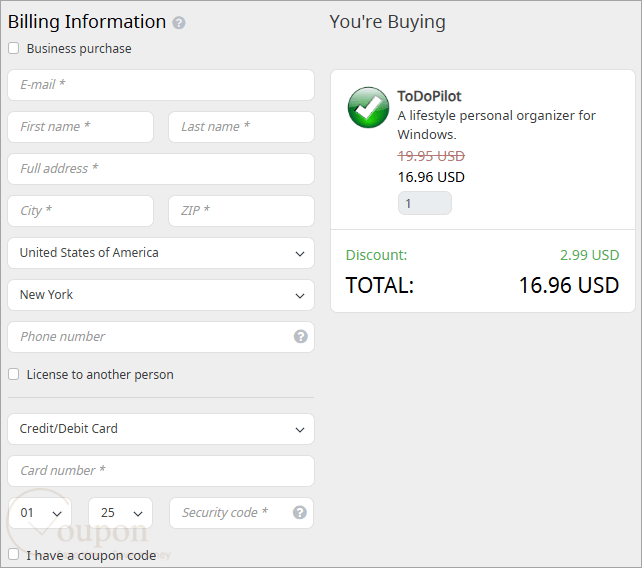This screenshot has width=642, height=568.
Task: Focus the E-mail input field
Action: pos(161,85)
